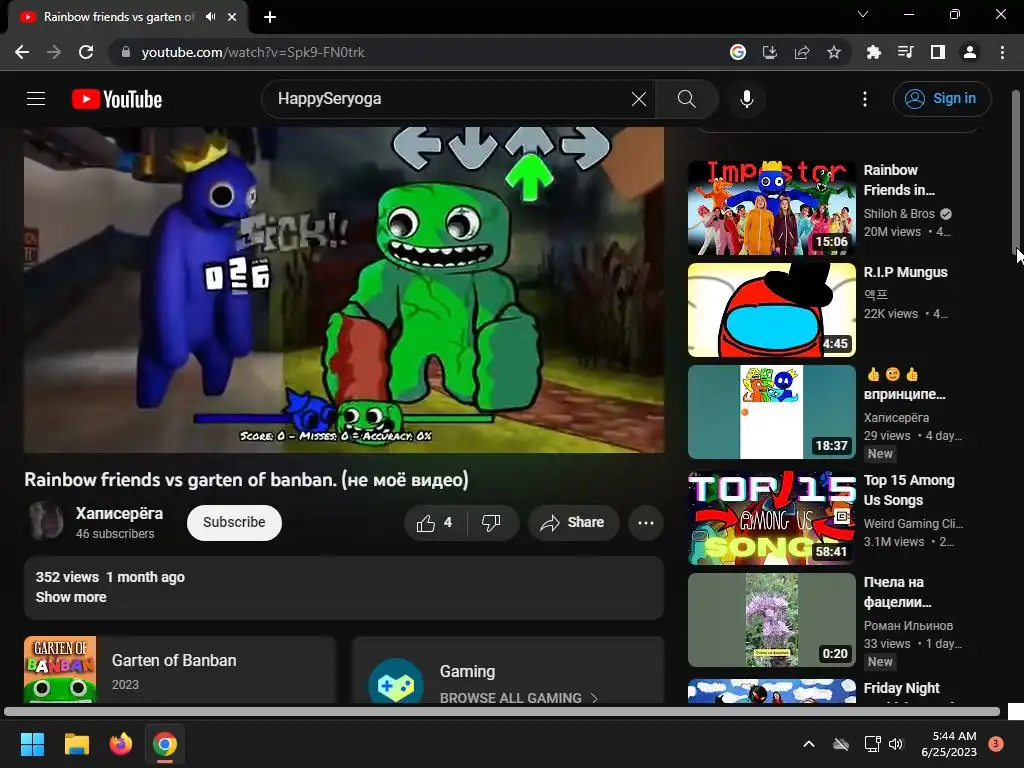Click the video title text
The height and width of the screenshot is (768, 1024).
click(246, 480)
